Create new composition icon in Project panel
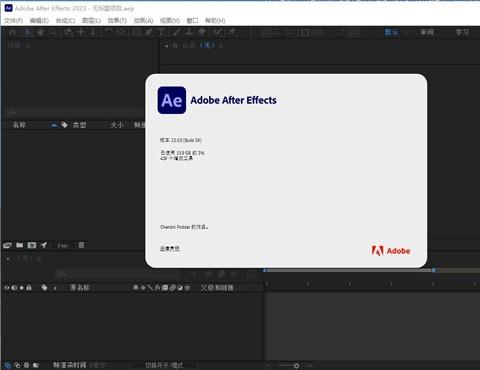Viewport: 480px width, 370px height. point(32,245)
